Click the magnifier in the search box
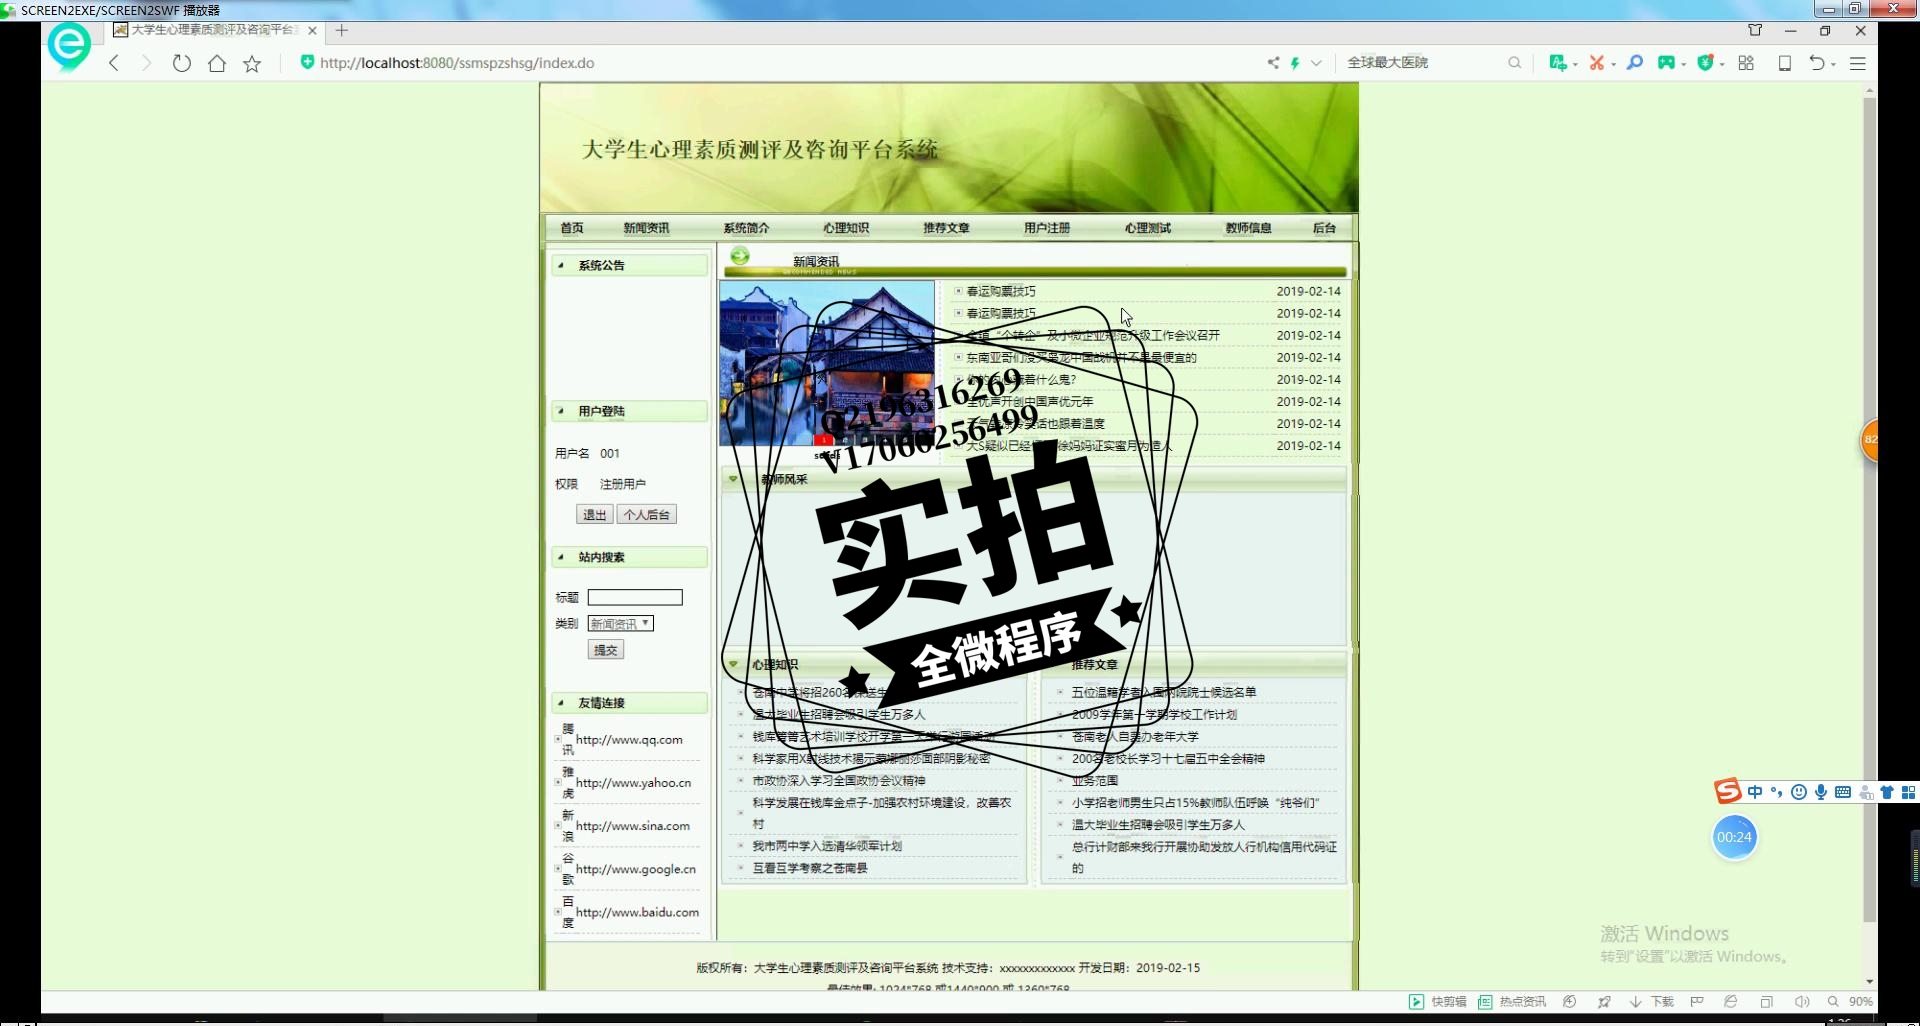Viewport: 1920px width, 1026px height. pos(1515,62)
